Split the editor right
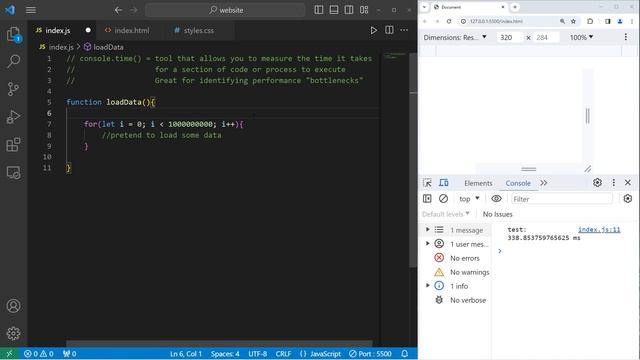The image size is (640, 360). point(389,30)
